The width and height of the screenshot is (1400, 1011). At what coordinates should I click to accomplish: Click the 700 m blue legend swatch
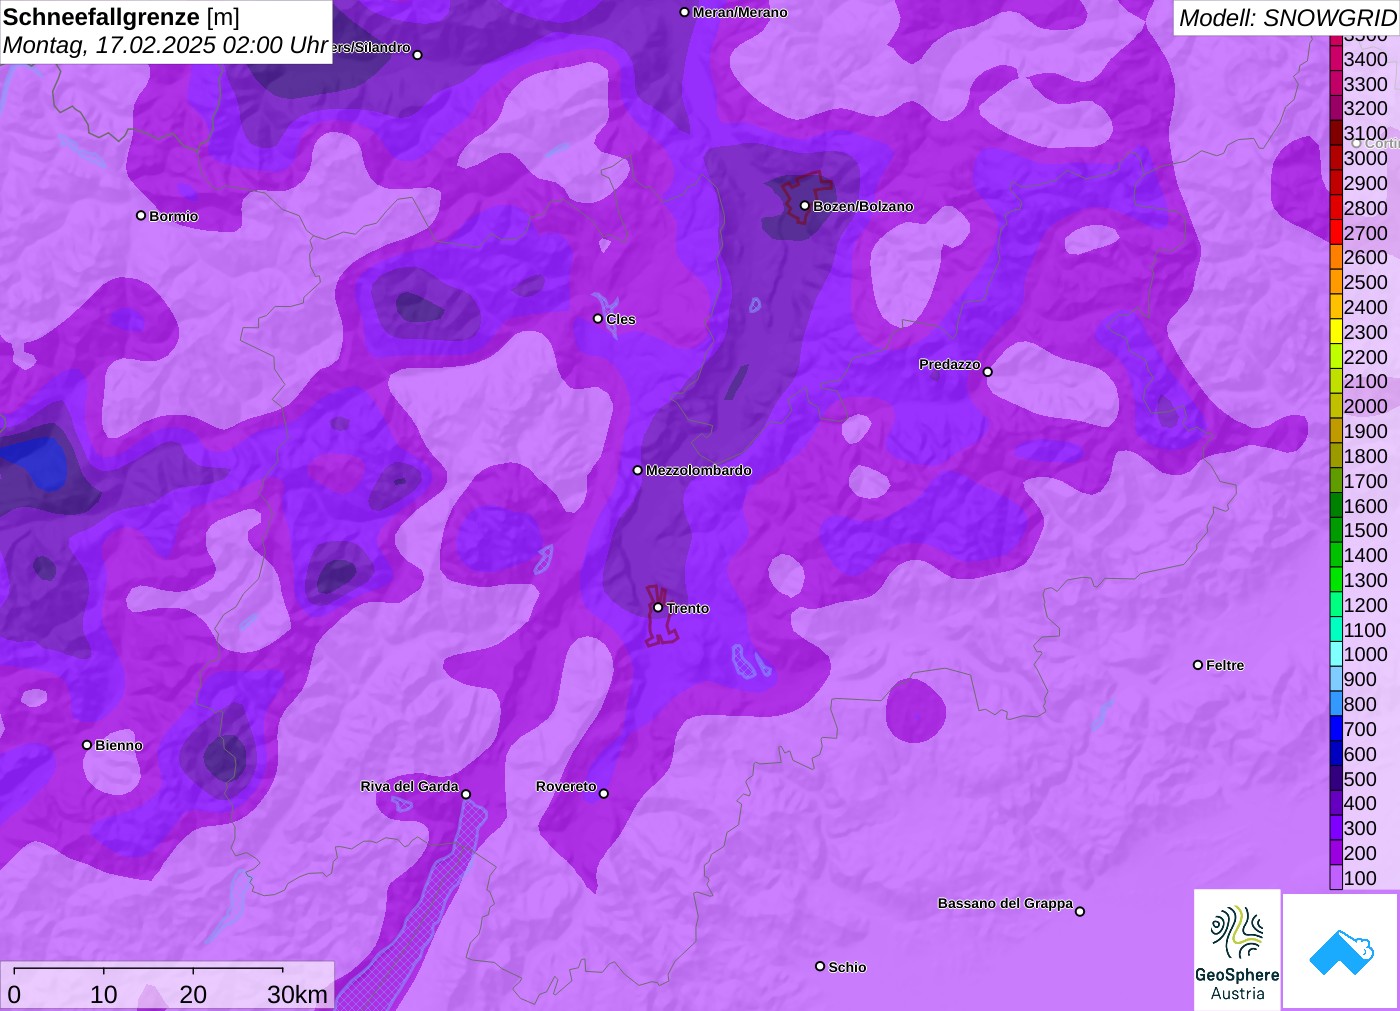(x=1336, y=729)
